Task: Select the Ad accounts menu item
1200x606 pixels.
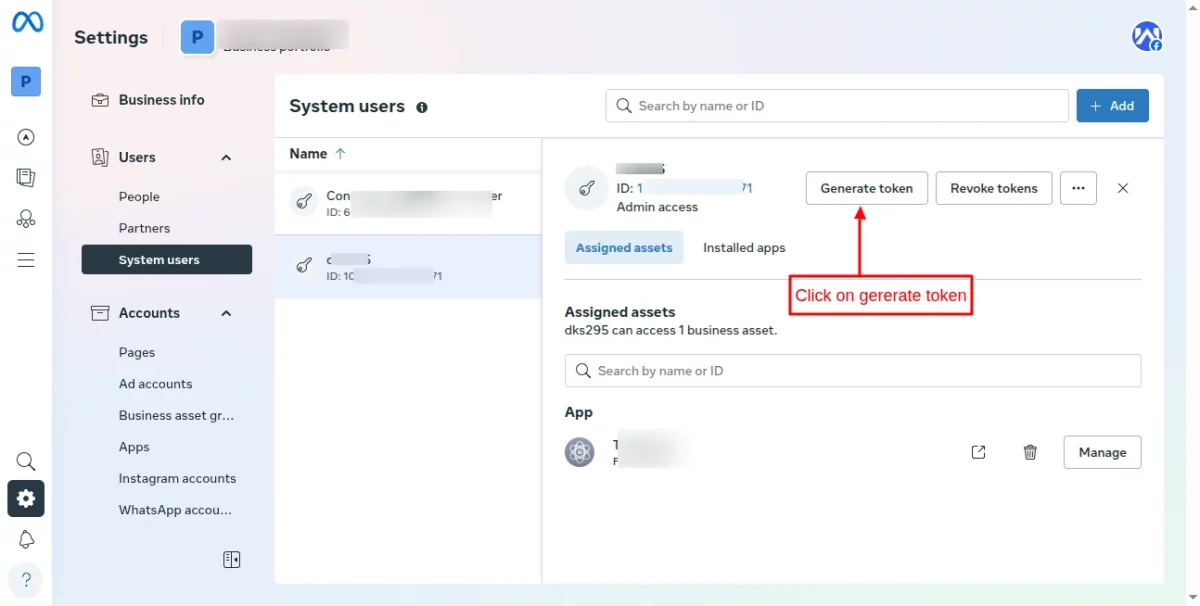Action: (155, 384)
